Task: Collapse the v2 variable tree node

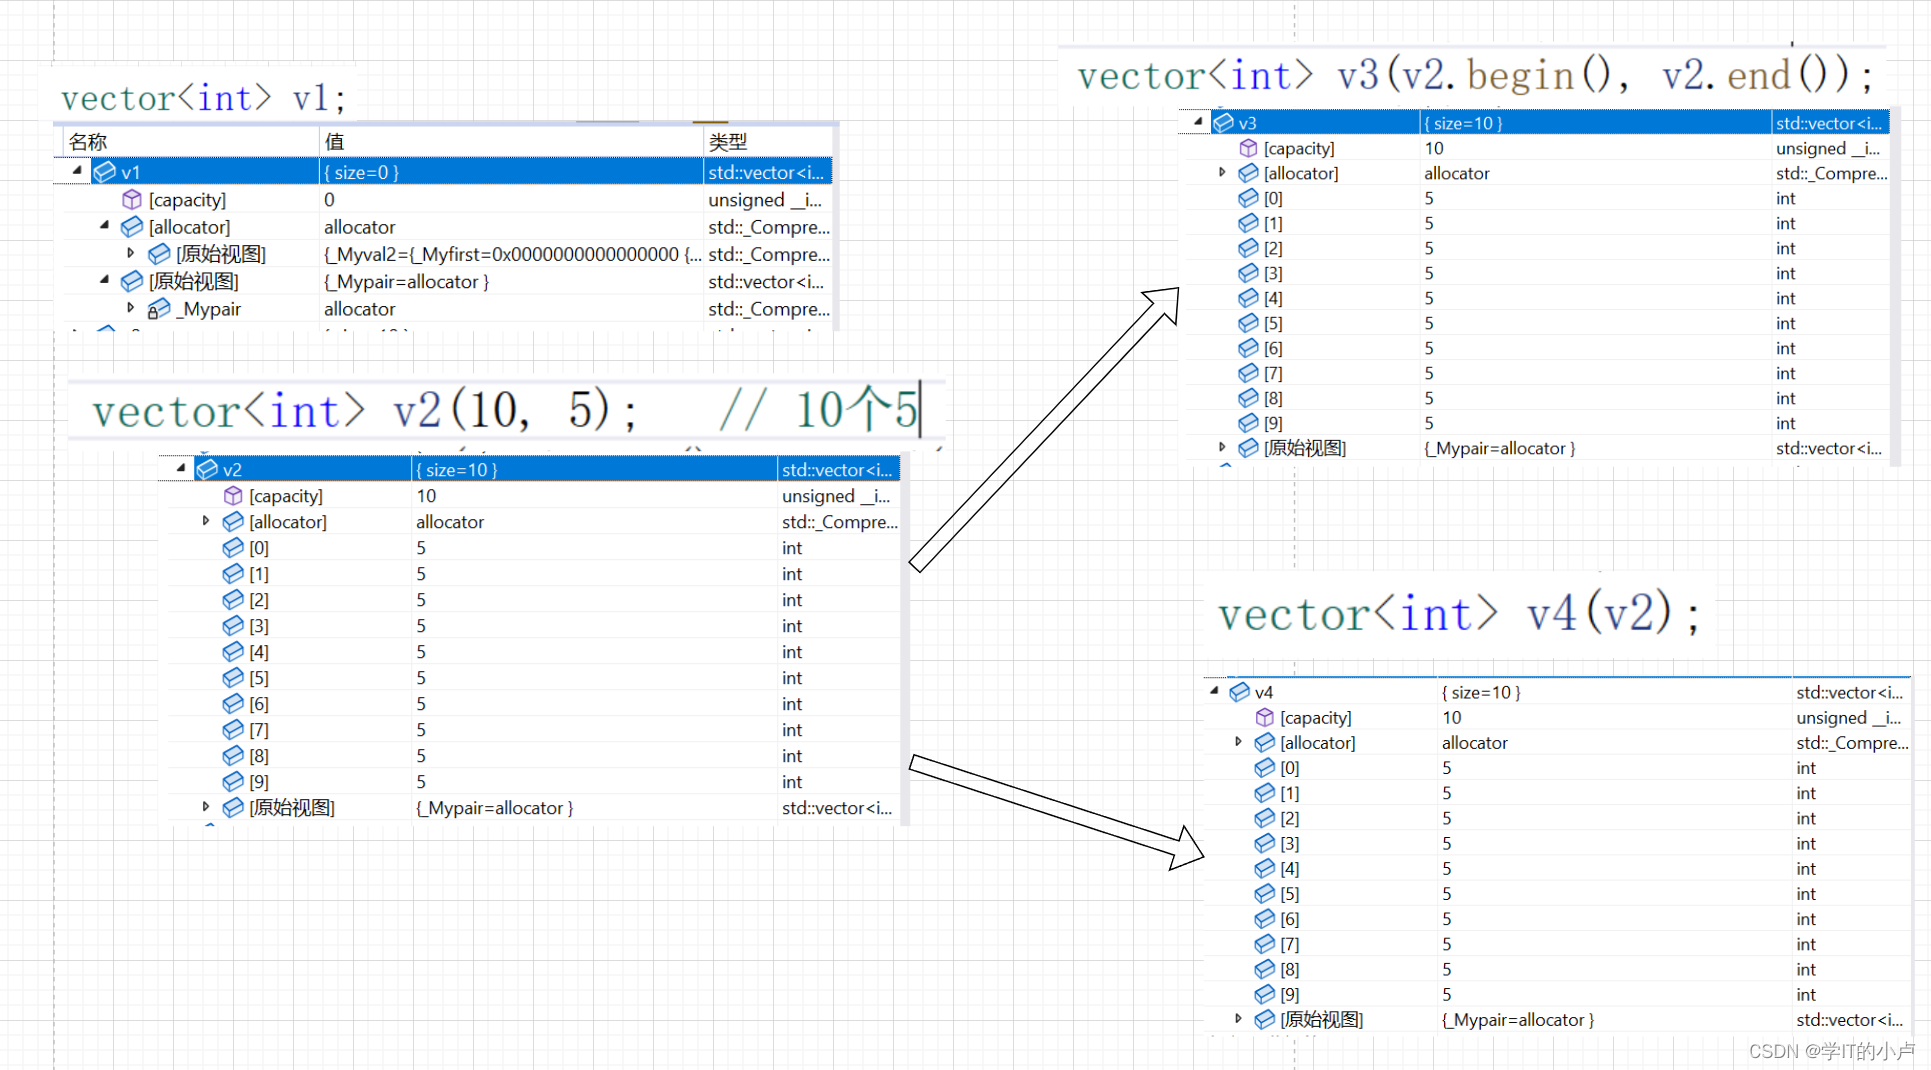Action: pyautogui.click(x=181, y=468)
